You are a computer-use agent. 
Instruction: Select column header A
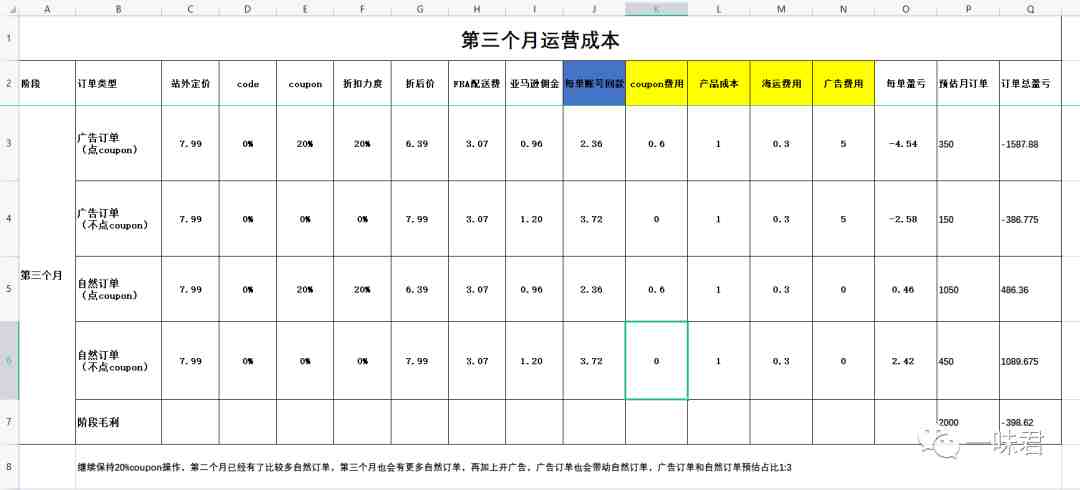[47, 9]
